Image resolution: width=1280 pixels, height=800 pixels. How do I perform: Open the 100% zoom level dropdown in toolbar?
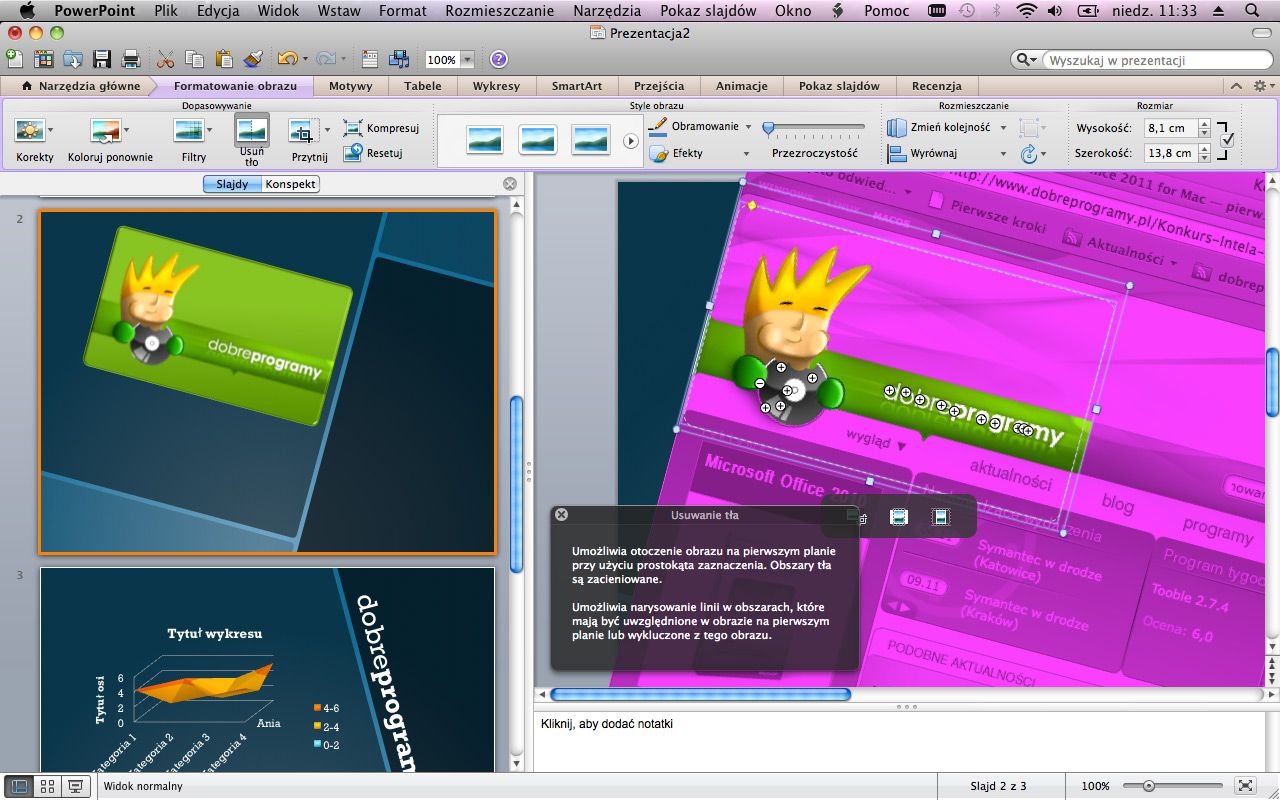(x=467, y=60)
